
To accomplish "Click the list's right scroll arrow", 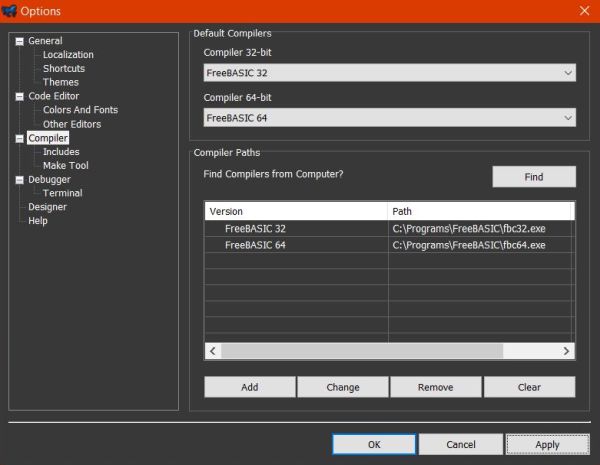I will [x=566, y=351].
